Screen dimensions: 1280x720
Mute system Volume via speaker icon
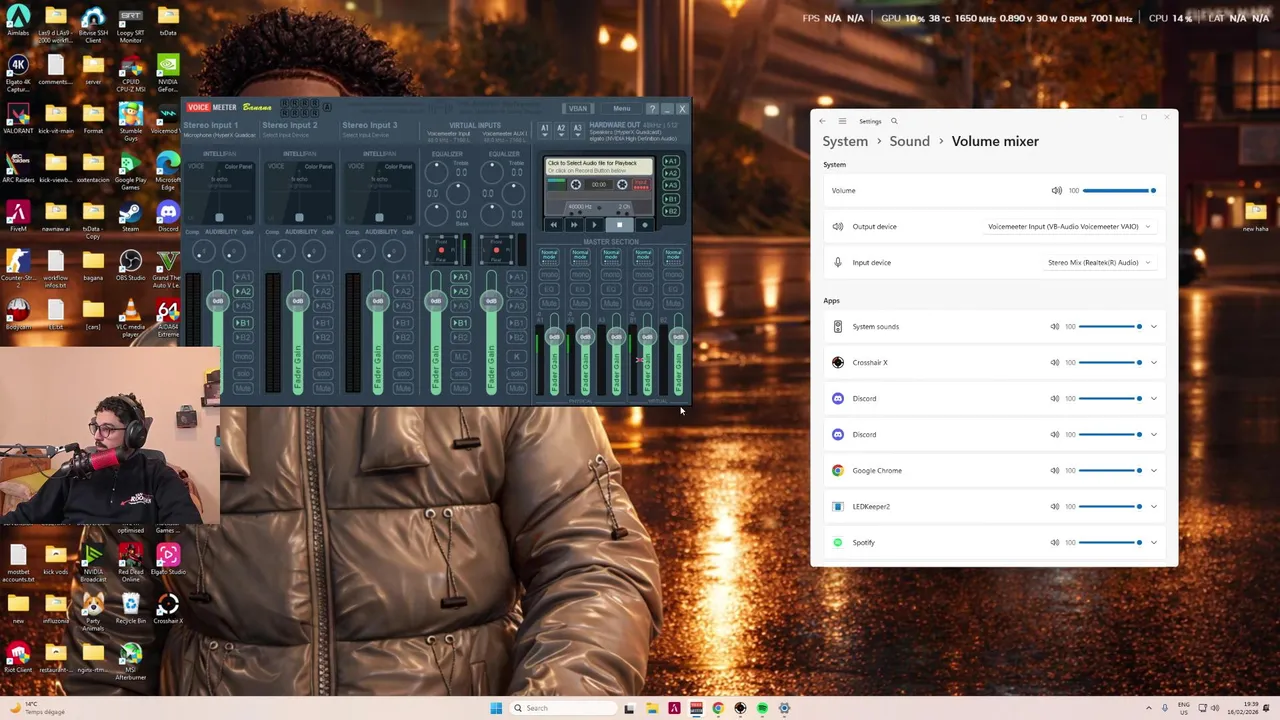[x=1056, y=190]
